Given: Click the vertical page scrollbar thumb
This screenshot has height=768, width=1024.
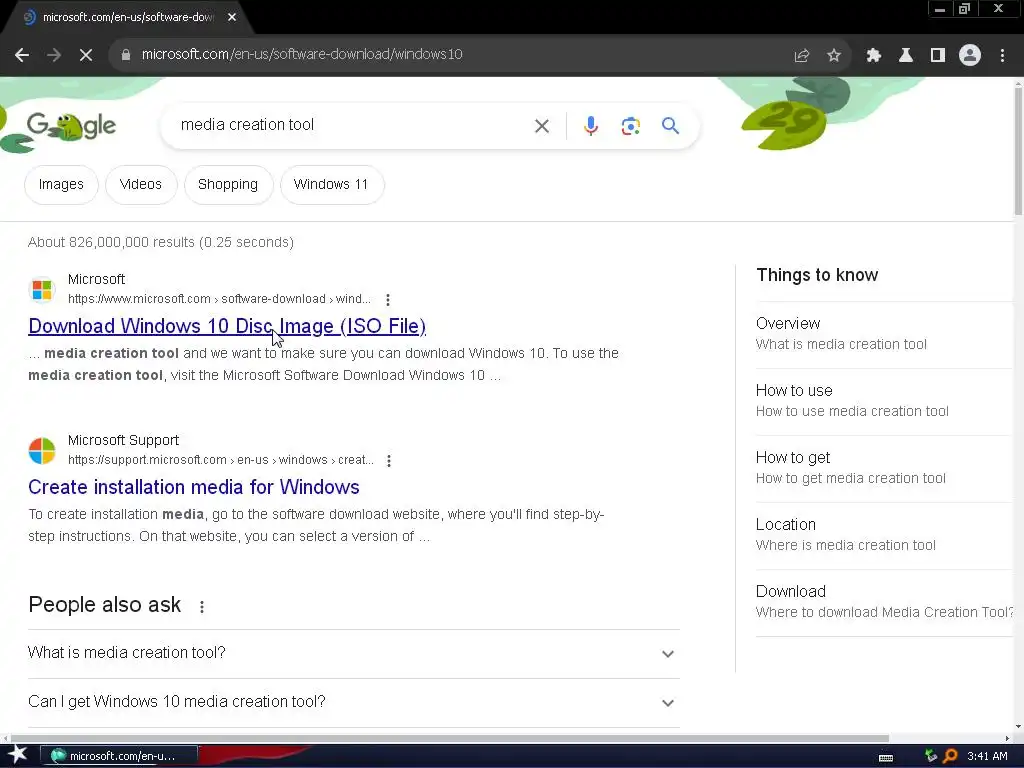Looking at the screenshot, I should (x=1018, y=150).
